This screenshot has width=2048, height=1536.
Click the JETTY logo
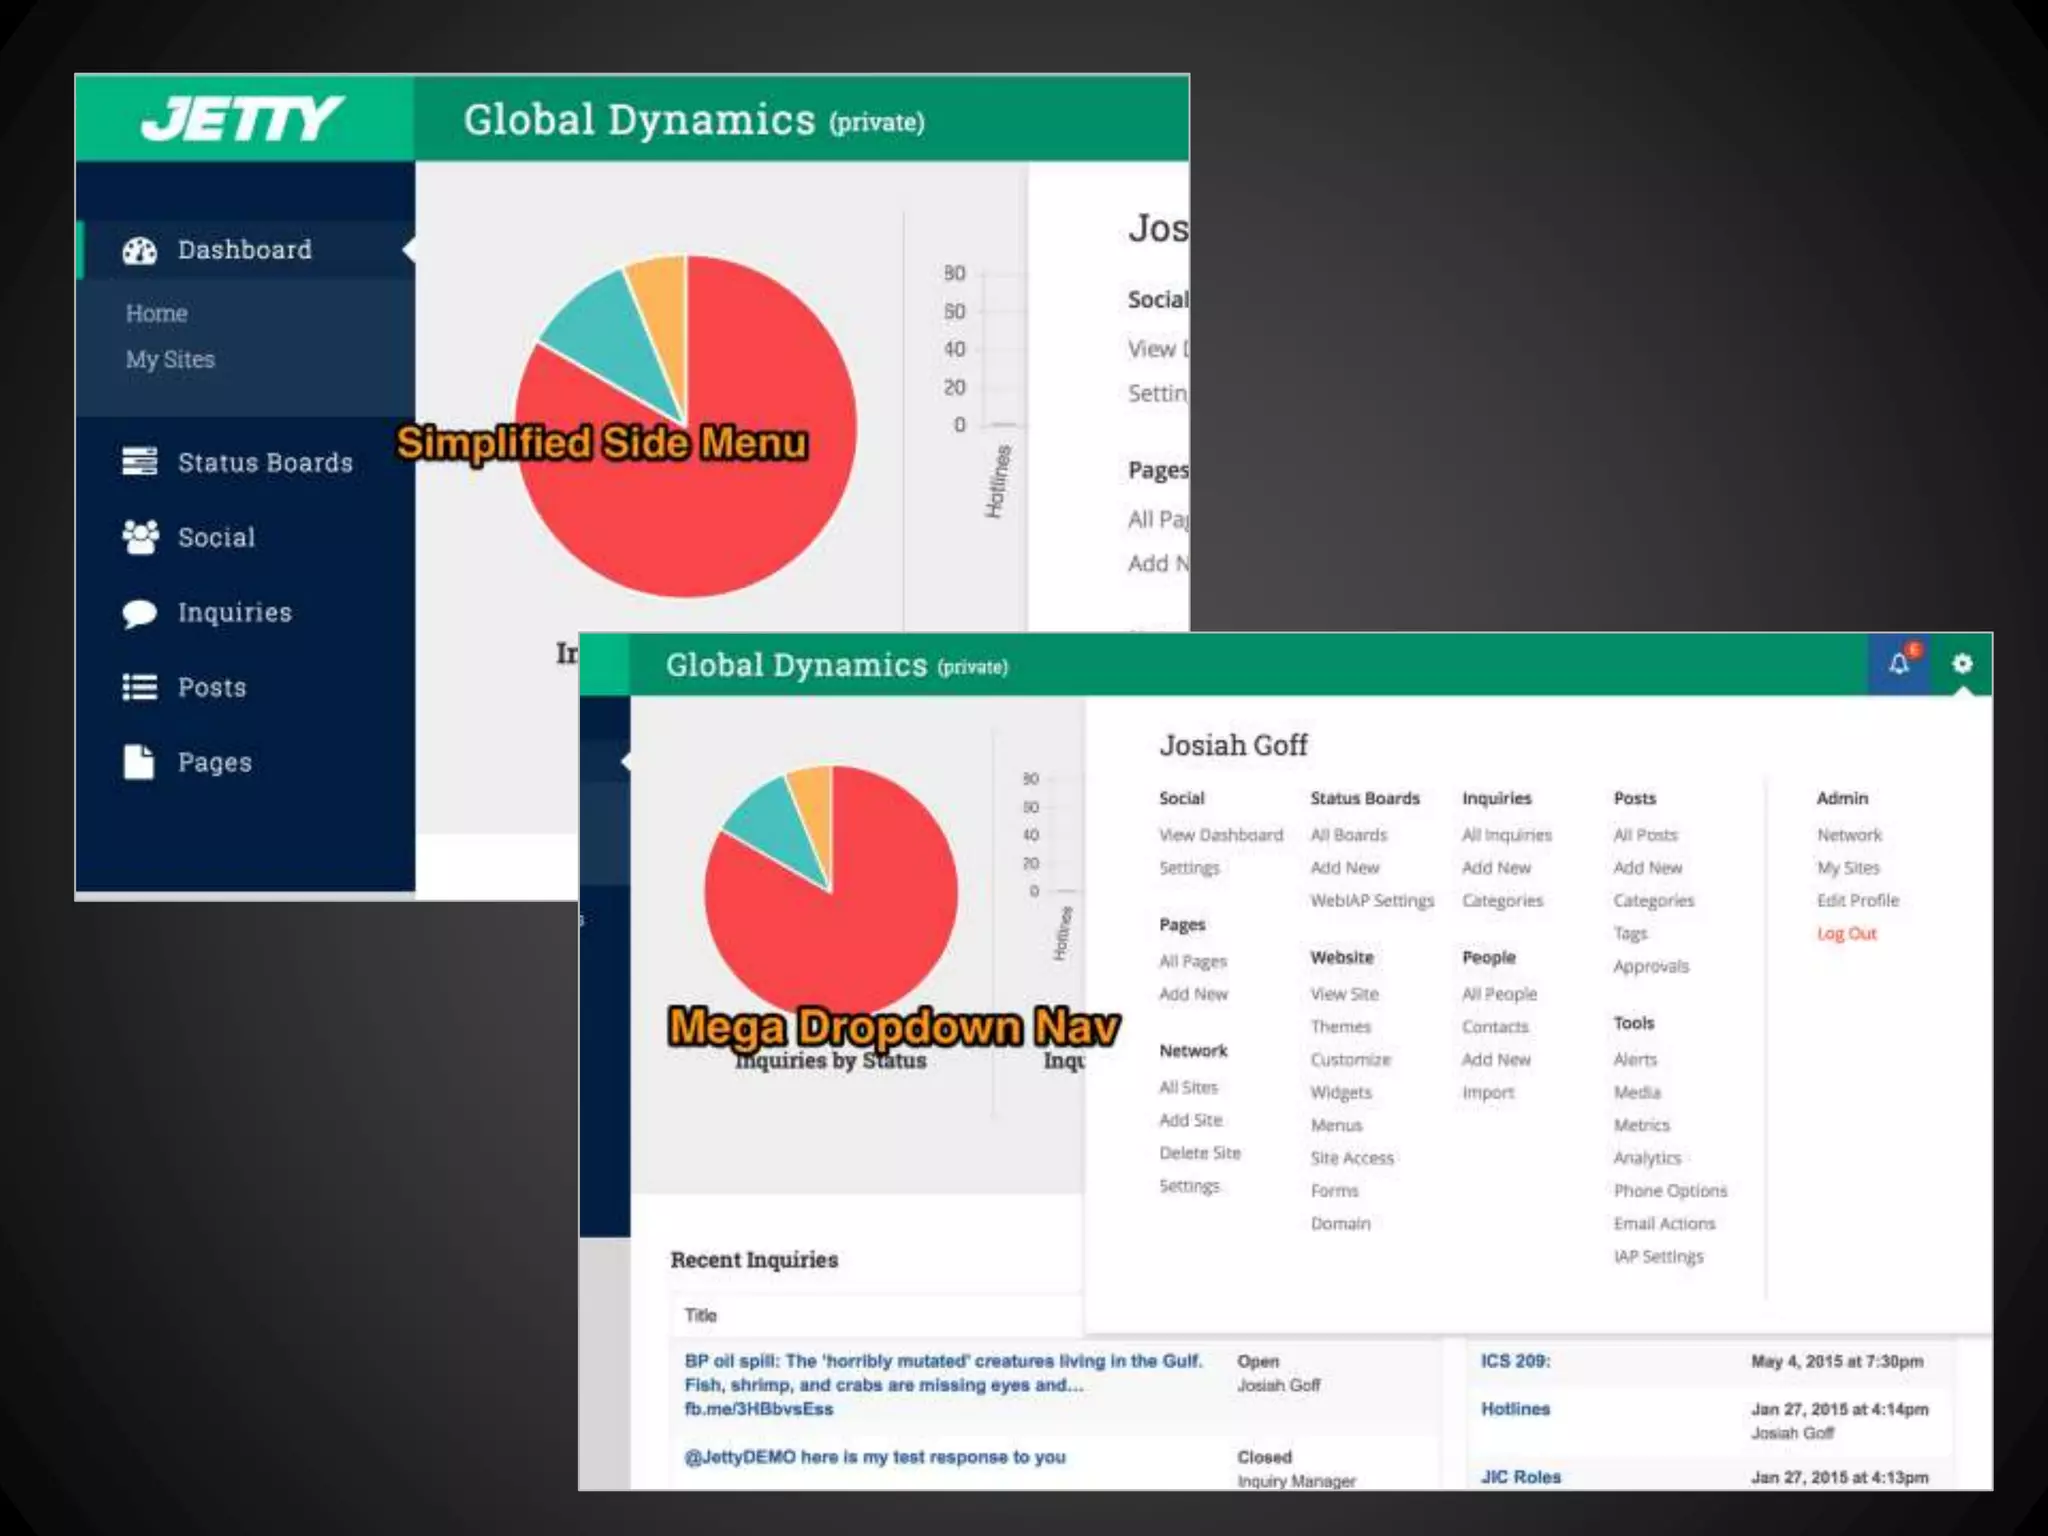(x=243, y=119)
